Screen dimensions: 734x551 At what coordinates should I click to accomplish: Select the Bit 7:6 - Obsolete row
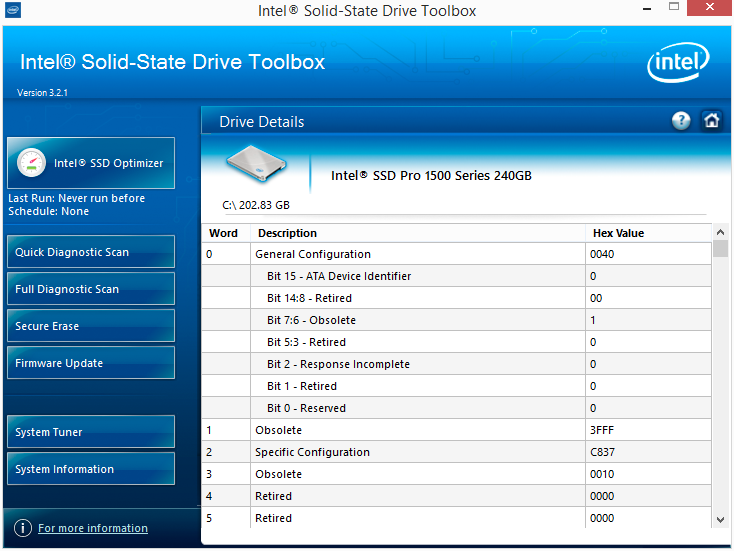click(456, 320)
